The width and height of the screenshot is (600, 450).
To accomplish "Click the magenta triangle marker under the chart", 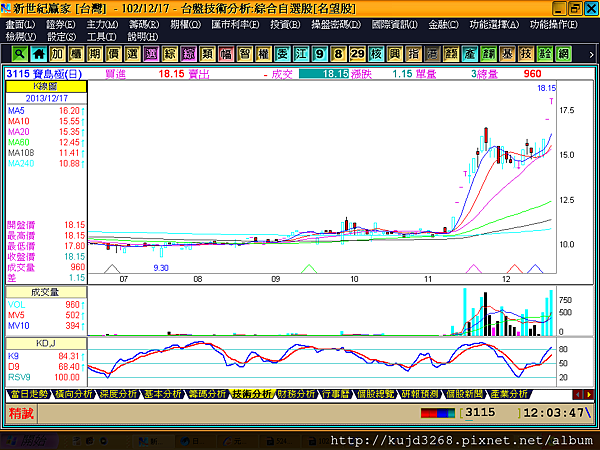I will coord(473,269).
